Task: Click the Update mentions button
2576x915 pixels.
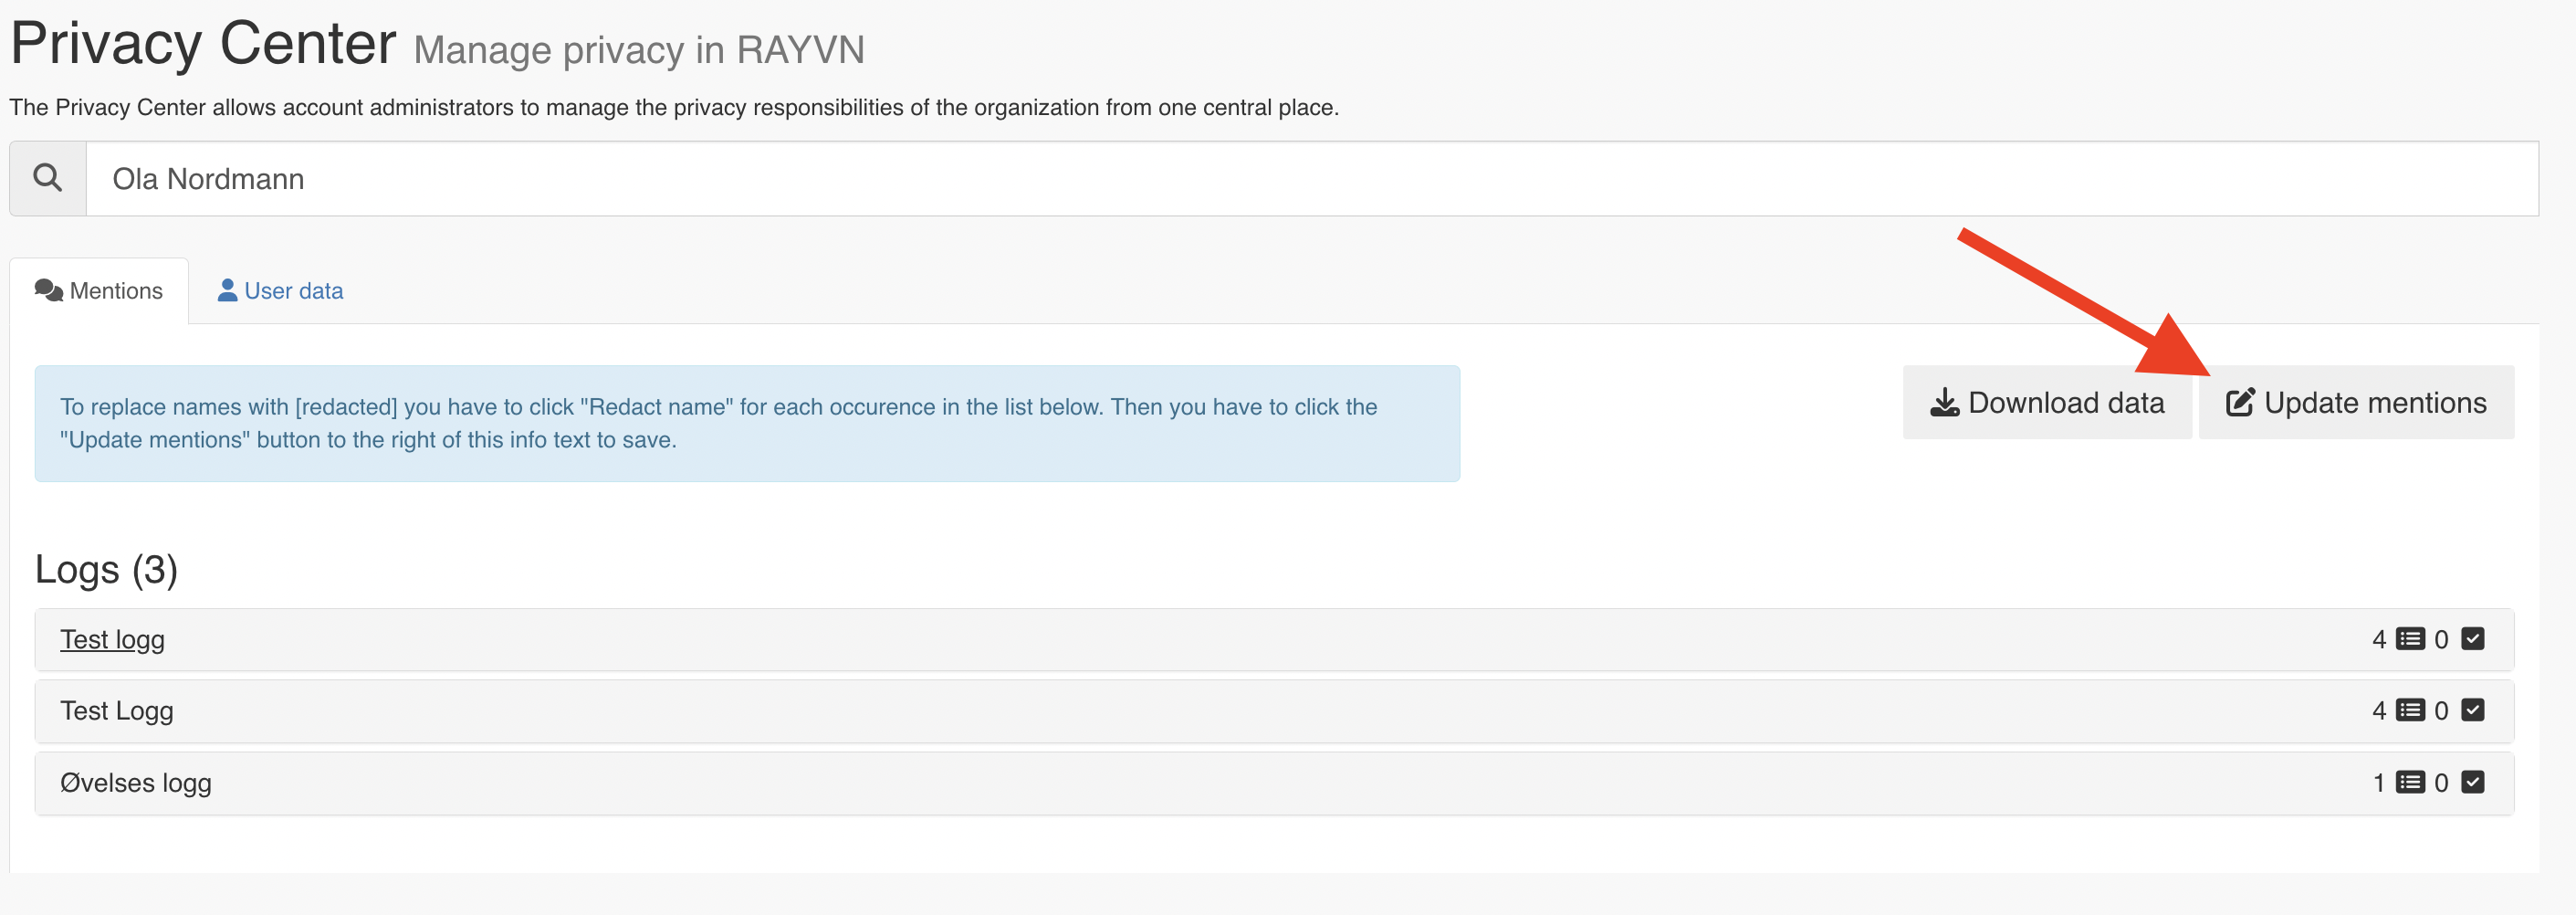Action: click(x=2356, y=402)
